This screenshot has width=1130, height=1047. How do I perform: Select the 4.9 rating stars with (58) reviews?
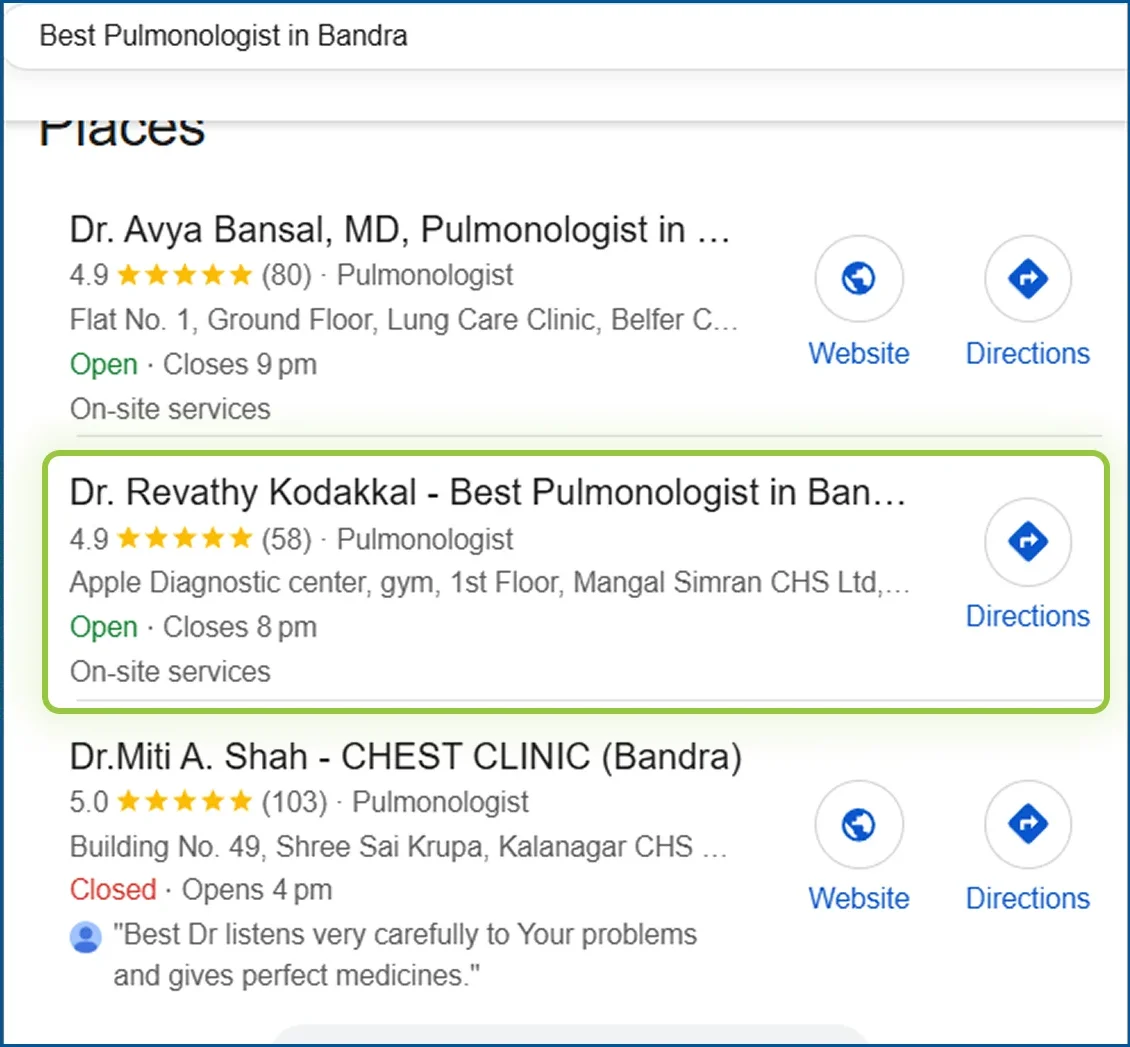pos(184,538)
